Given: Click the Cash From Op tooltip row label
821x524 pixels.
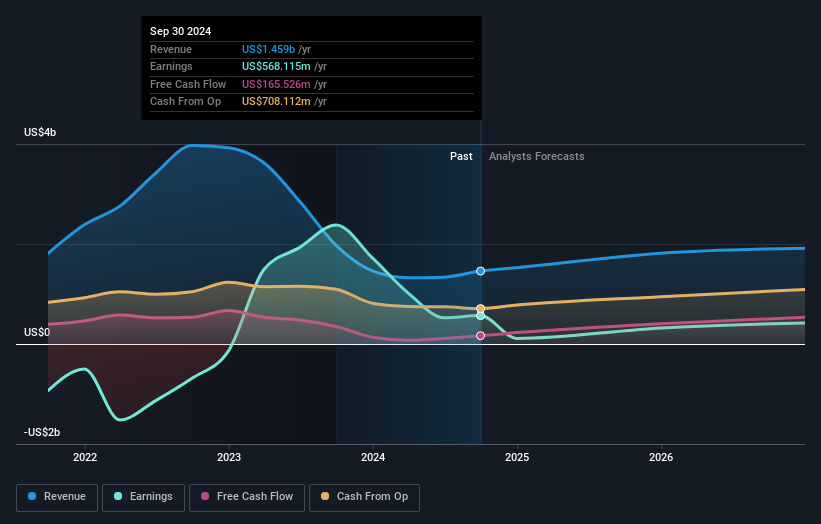Looking at the screenshot, I should (185, 102).
